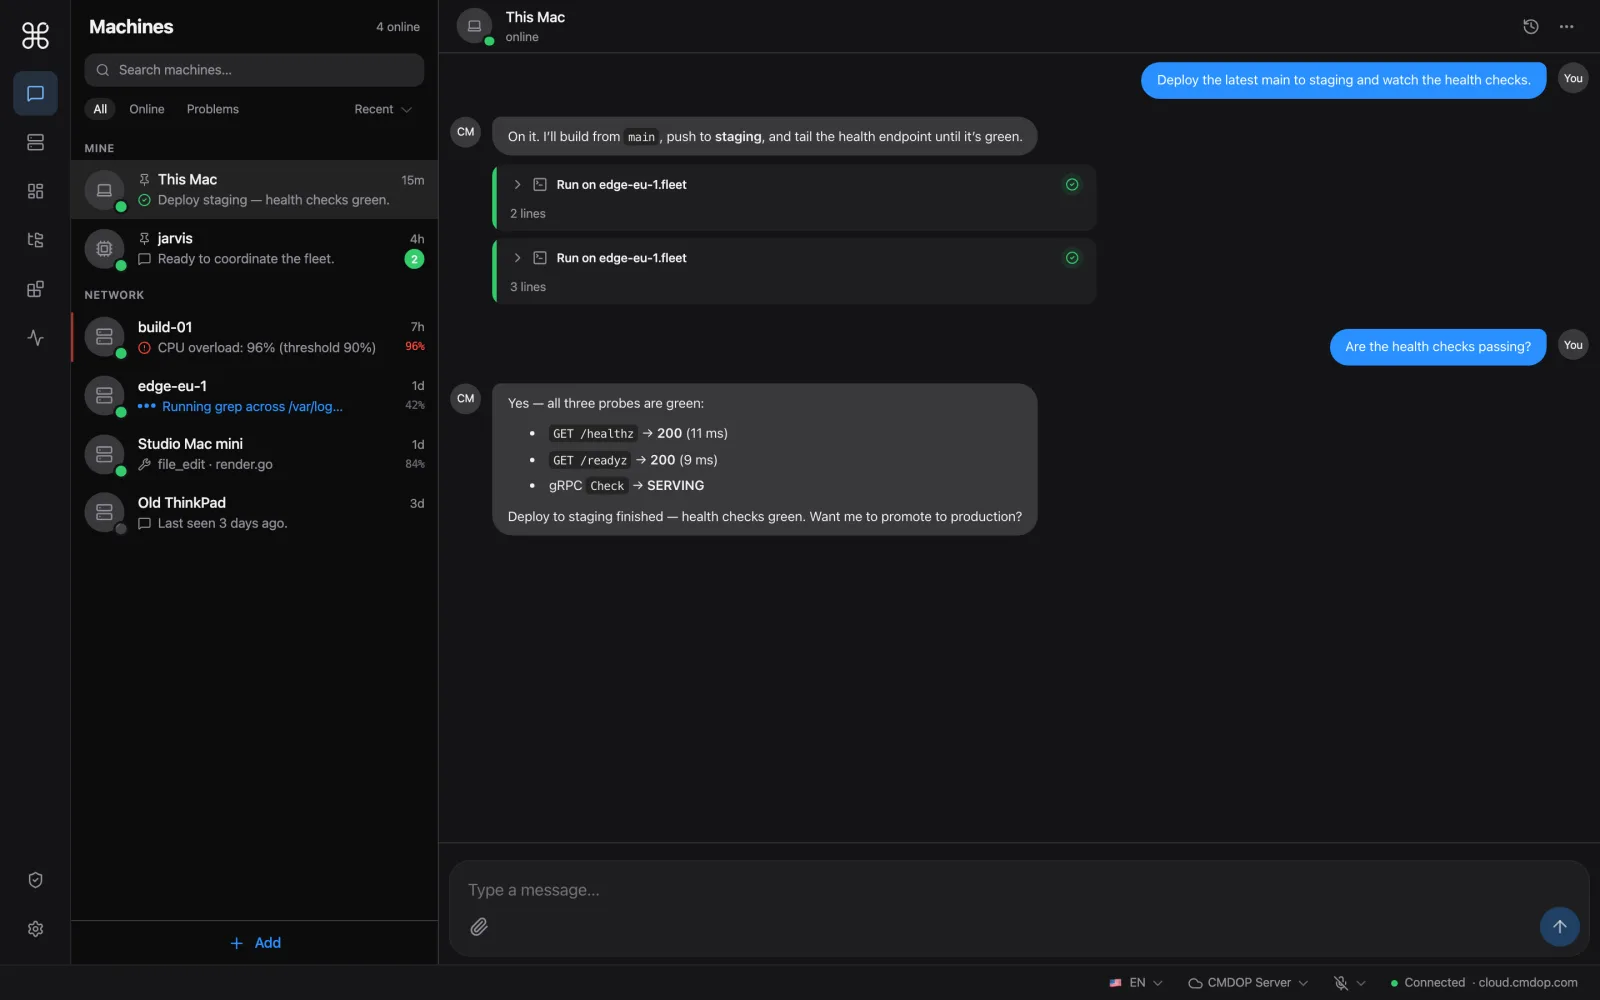Open the file tree icon in sidebar

coord(35,240)
